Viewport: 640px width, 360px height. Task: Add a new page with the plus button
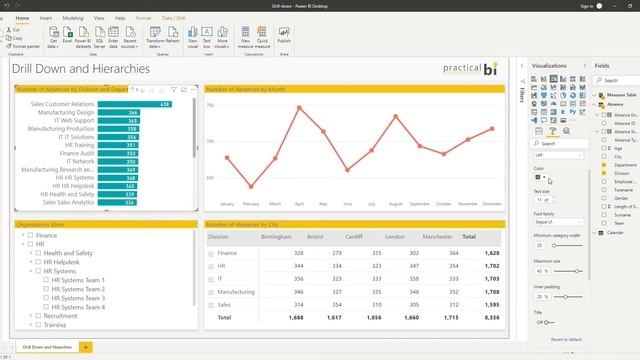tap(86, 347)
